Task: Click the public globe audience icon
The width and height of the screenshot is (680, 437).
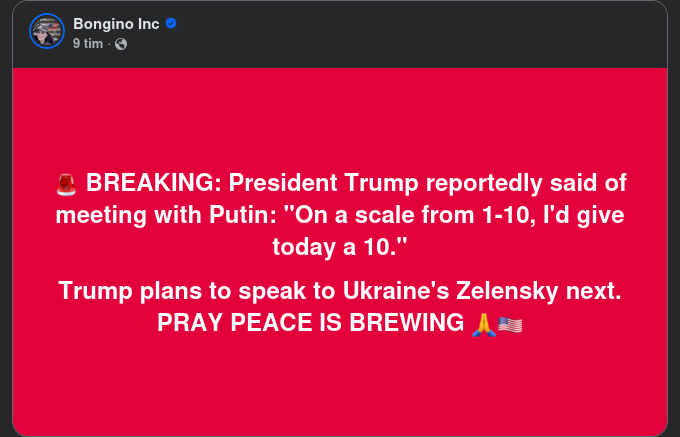Action: tap(121, 44)
